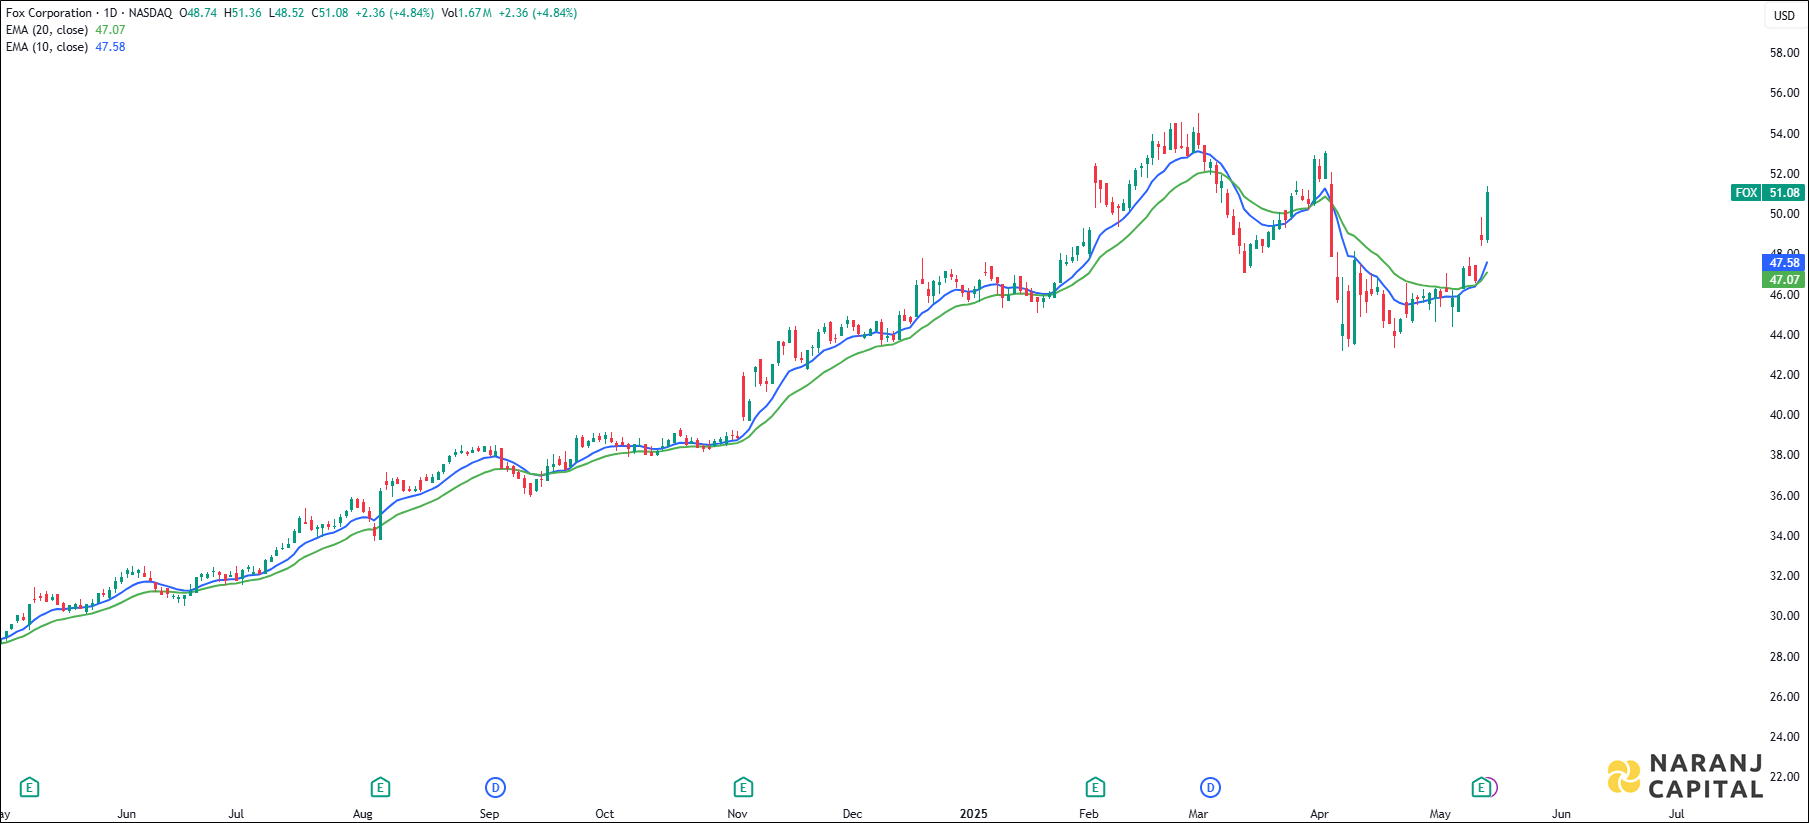Click the Sep label on time axis
The width and height of the screenshot is (1809, 823).
tap(489, 814)
